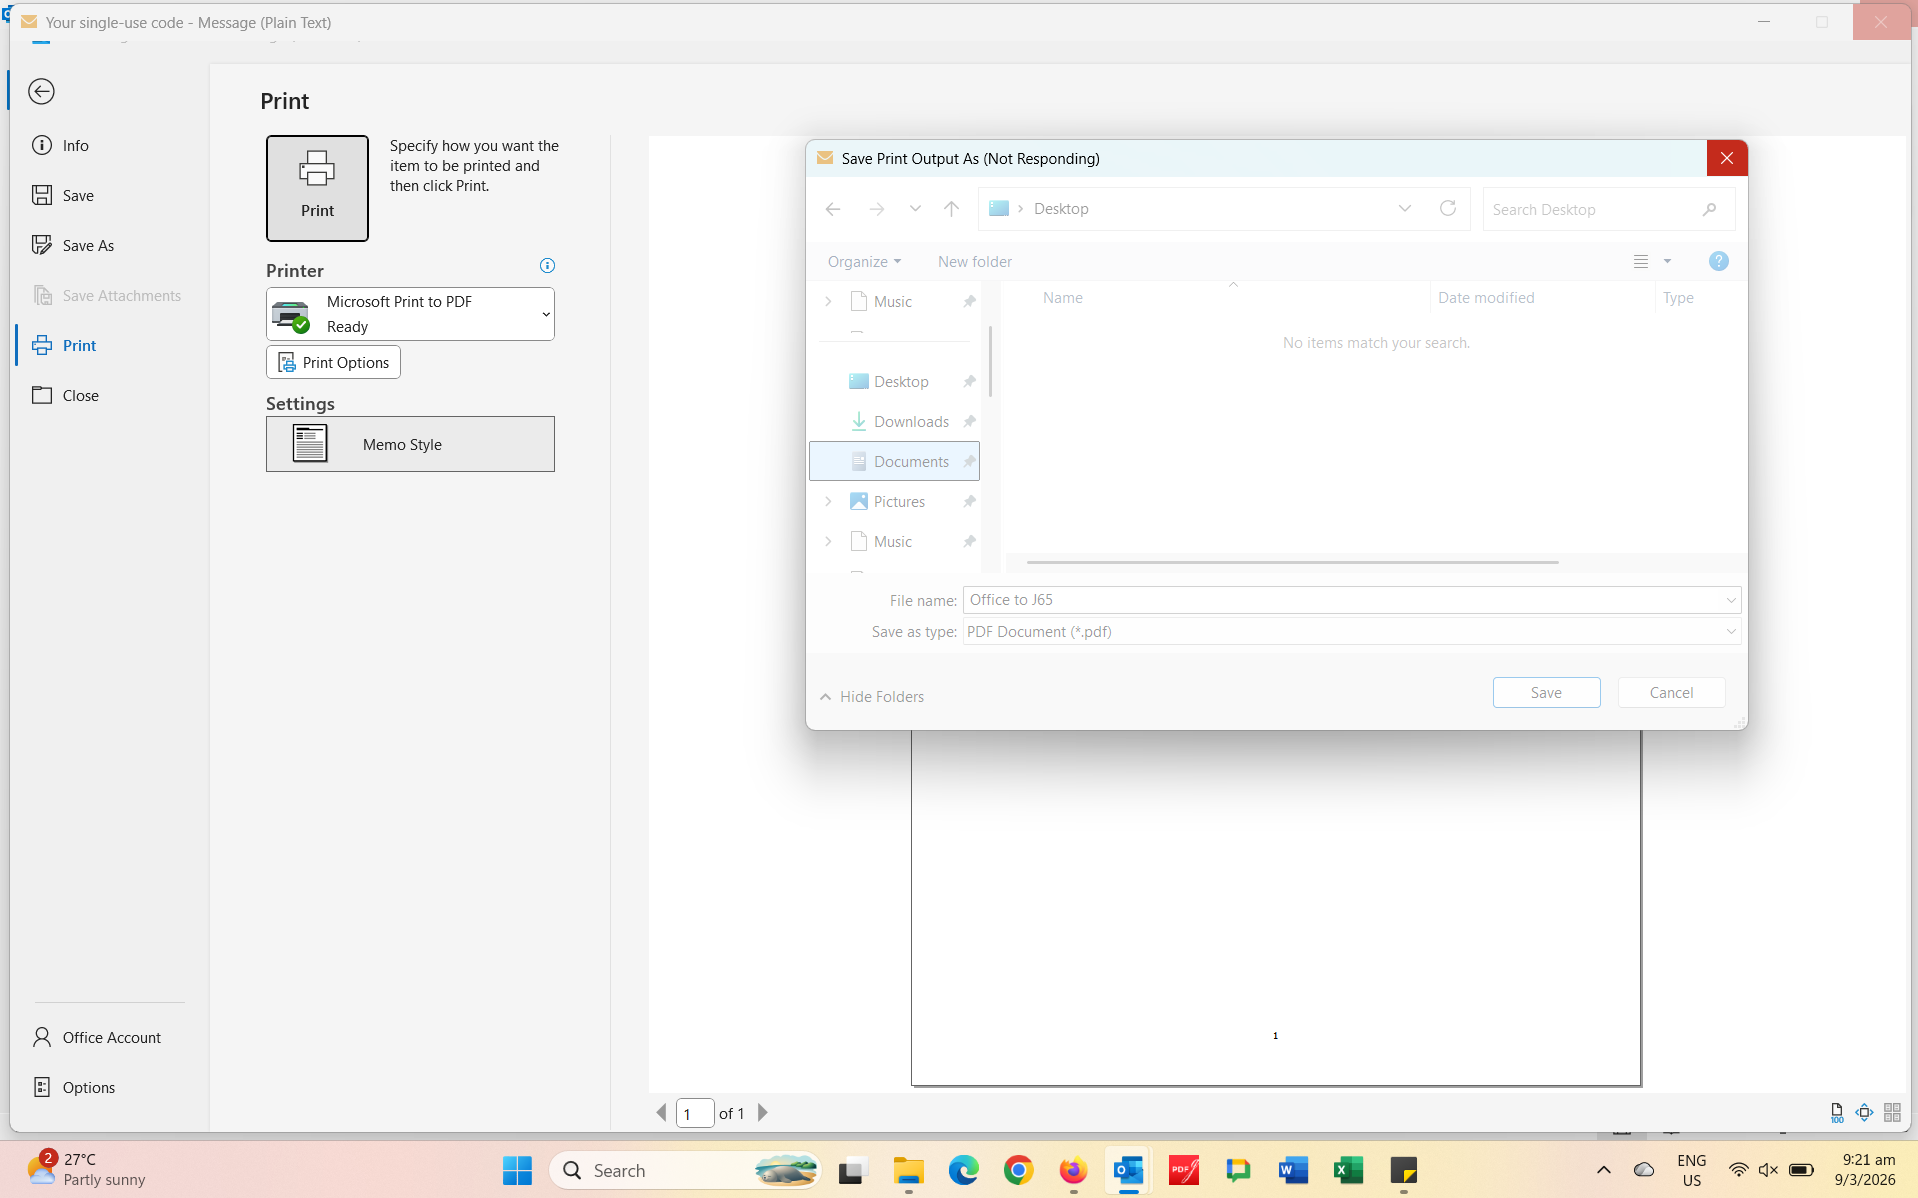The image size is (1918, 1198).
Task: Refresh the Desktop folder listing
Action: (x=1448, y=209)
